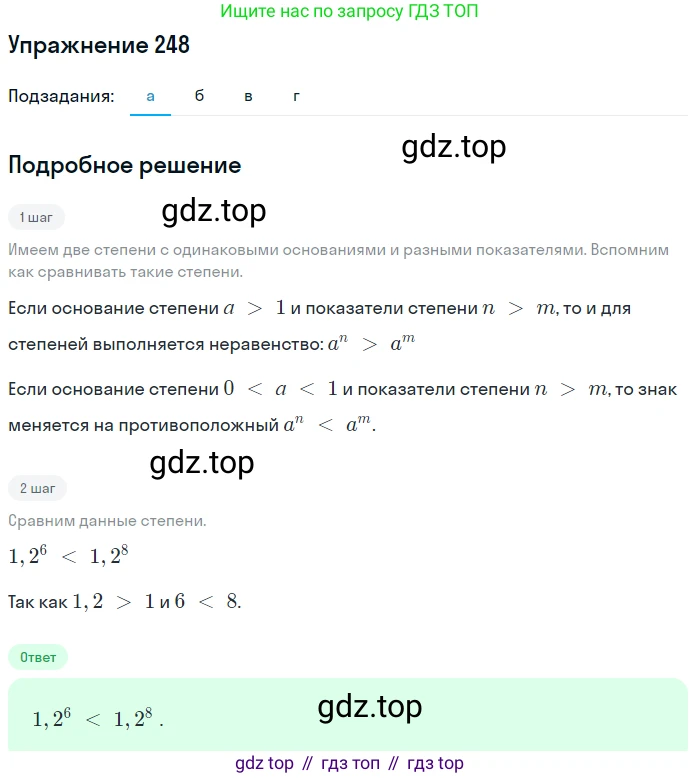Image resolution: width=700 pixels, height=778 pixels.
Task: Click the 'Сравним данные степени.' text
Action: click(107, 521)
